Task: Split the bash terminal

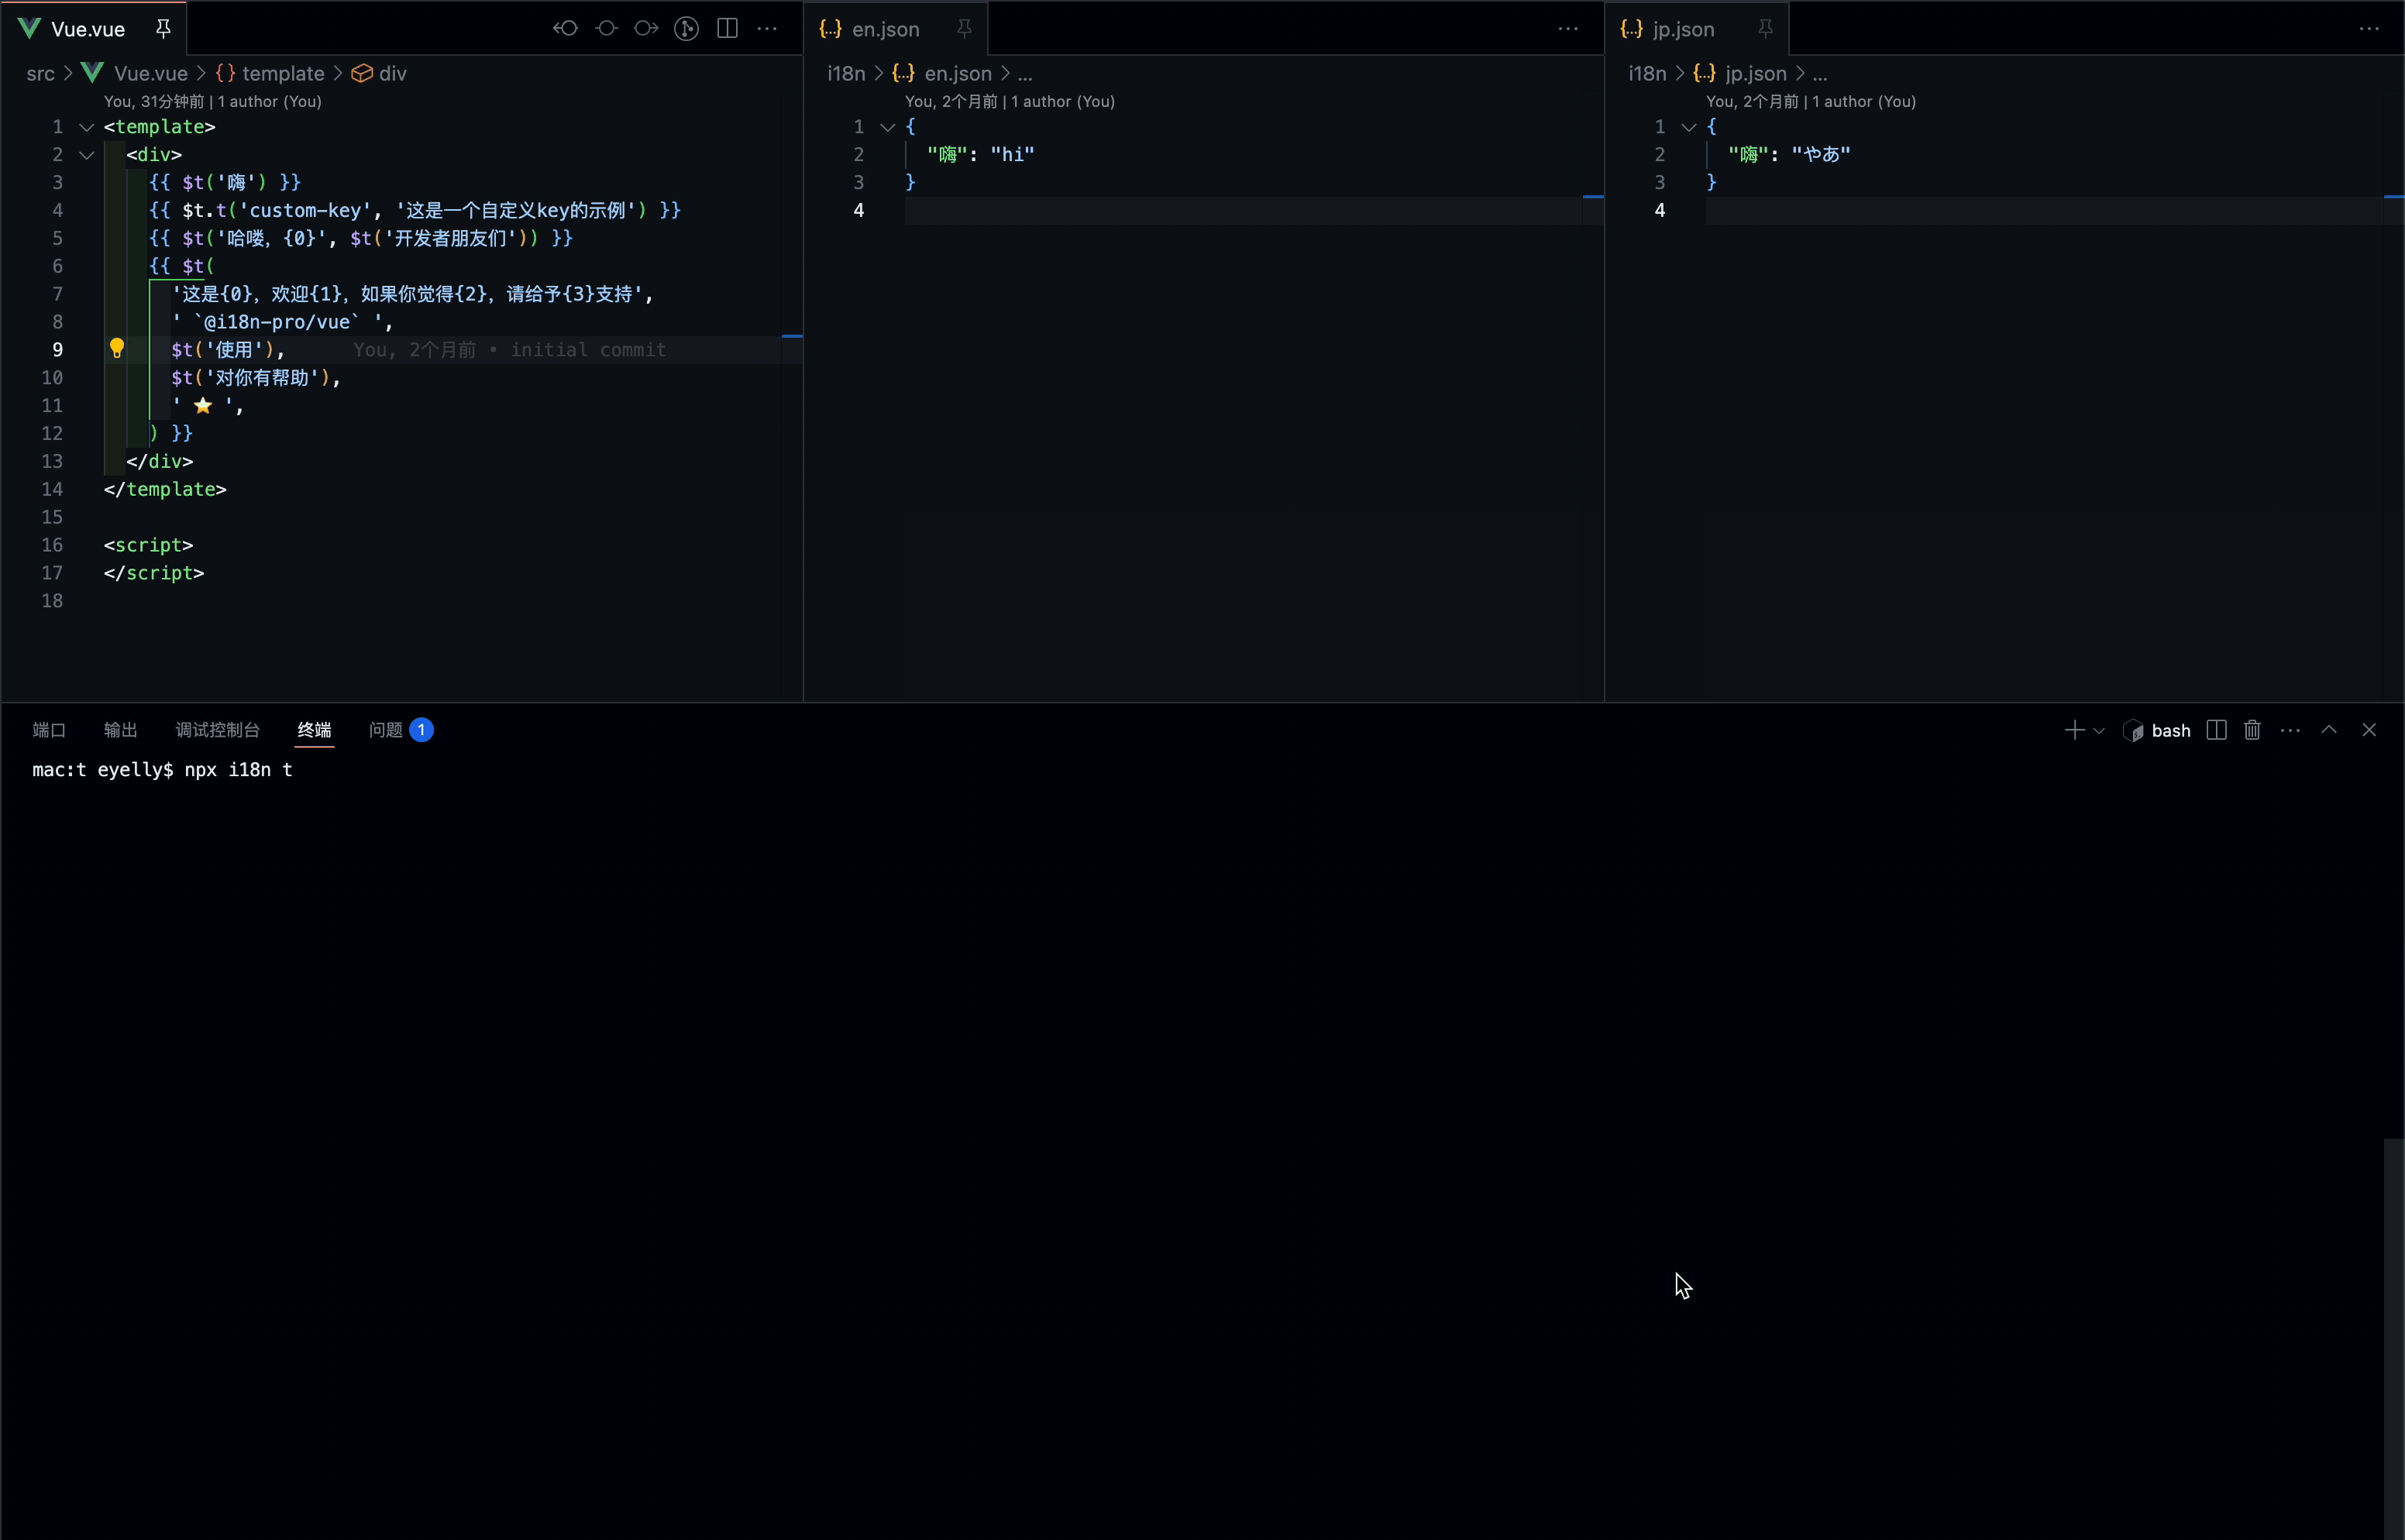Action: [2216, 730]
